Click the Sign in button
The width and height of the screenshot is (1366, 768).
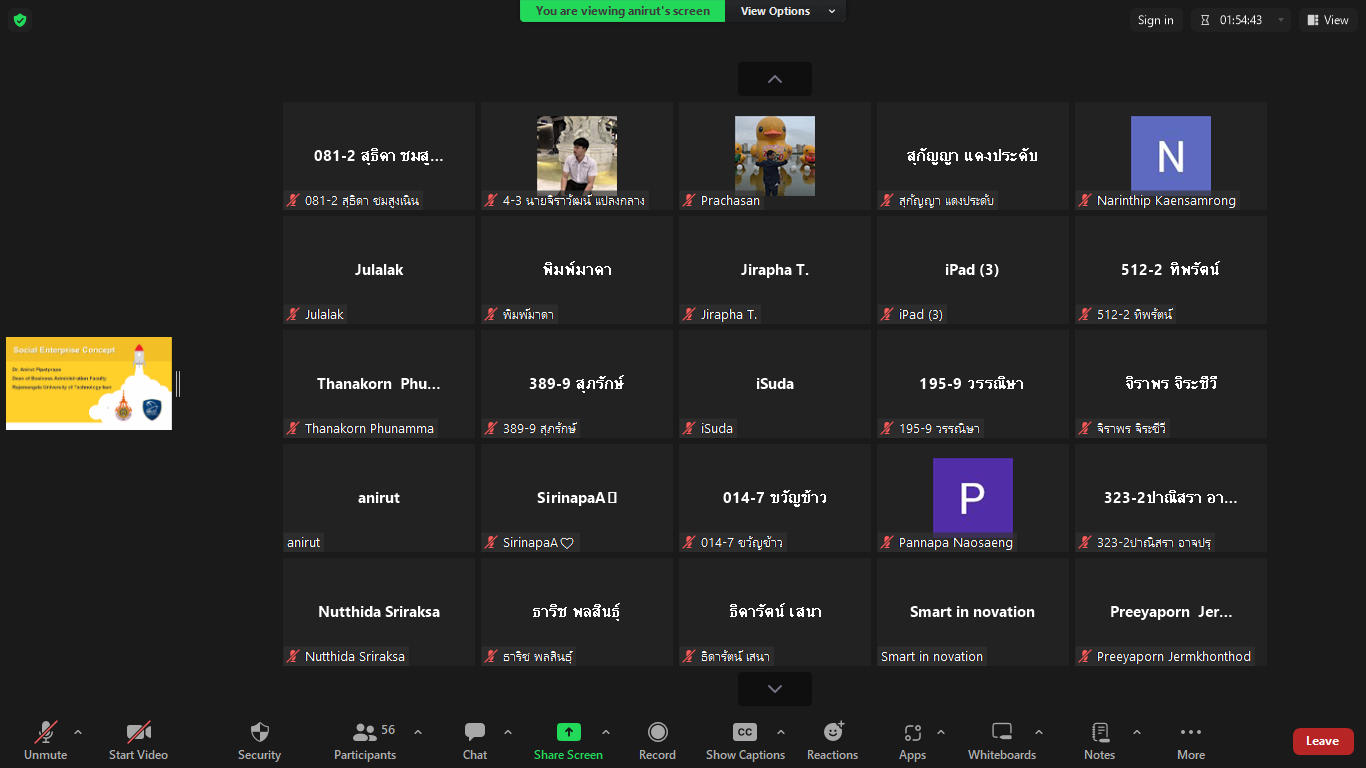click(x=1156, y=20)
